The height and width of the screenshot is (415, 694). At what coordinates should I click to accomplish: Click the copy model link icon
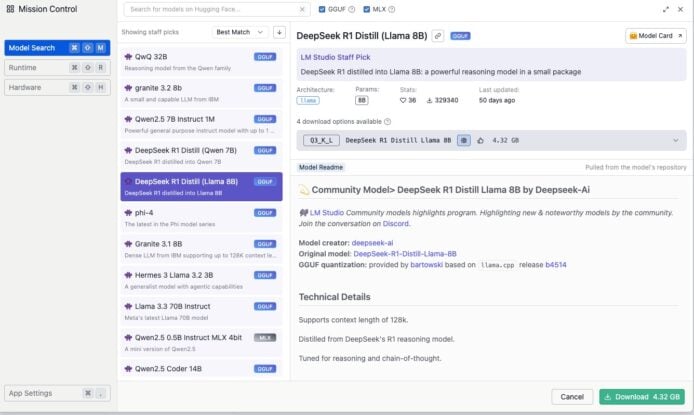438,36
